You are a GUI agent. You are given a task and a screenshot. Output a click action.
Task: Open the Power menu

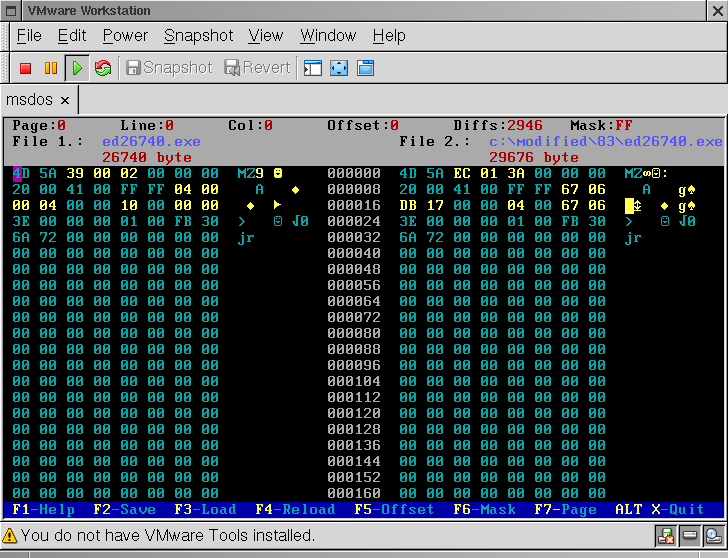(125, 36)
